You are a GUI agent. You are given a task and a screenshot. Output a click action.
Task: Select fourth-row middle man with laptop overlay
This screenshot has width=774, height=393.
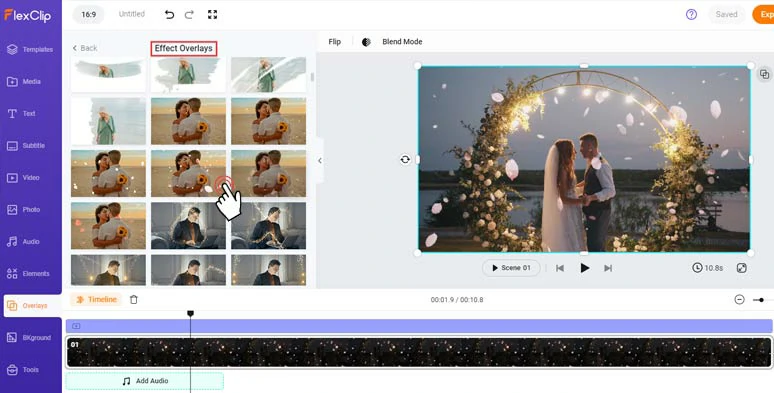189,226
